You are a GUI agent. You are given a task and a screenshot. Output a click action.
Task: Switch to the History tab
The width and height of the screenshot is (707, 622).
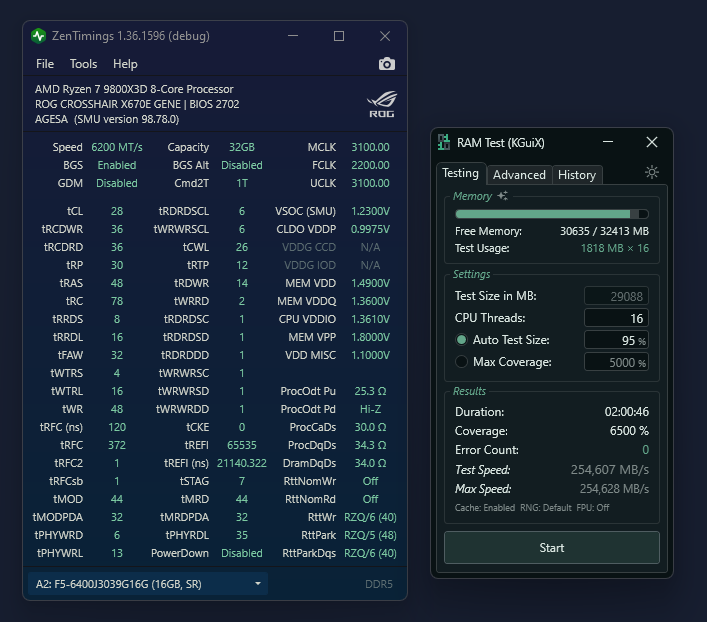pyautogui.click(x=576, y=174)
